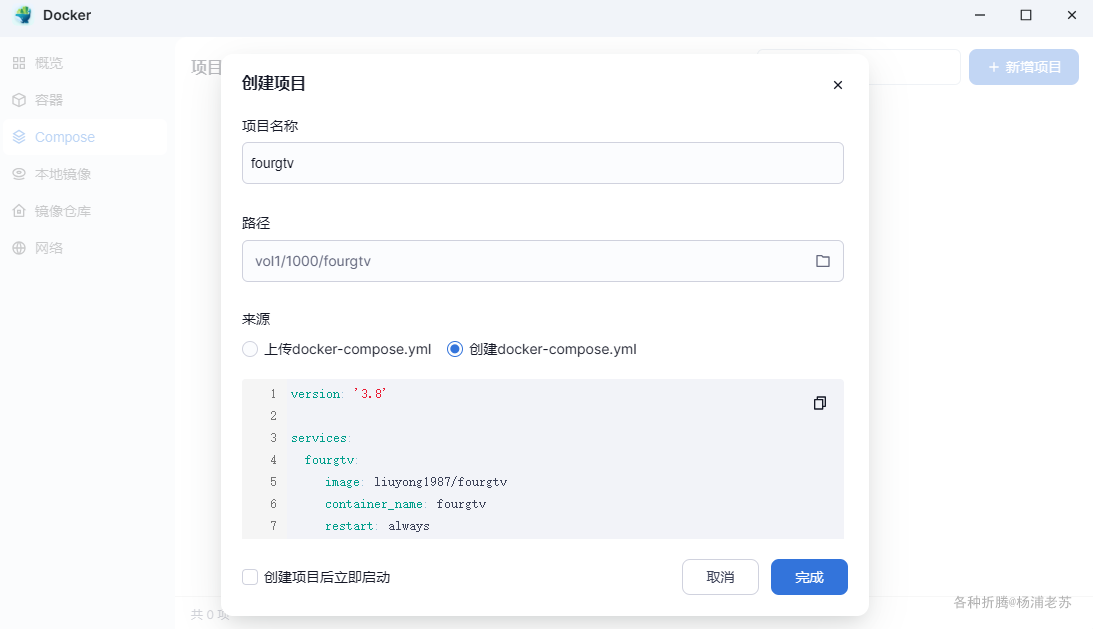Image resolution: width=1093 pixels, height=629 pixels.
Task: Click the fourgtv: service key on line 4
Action: (331, 460)
